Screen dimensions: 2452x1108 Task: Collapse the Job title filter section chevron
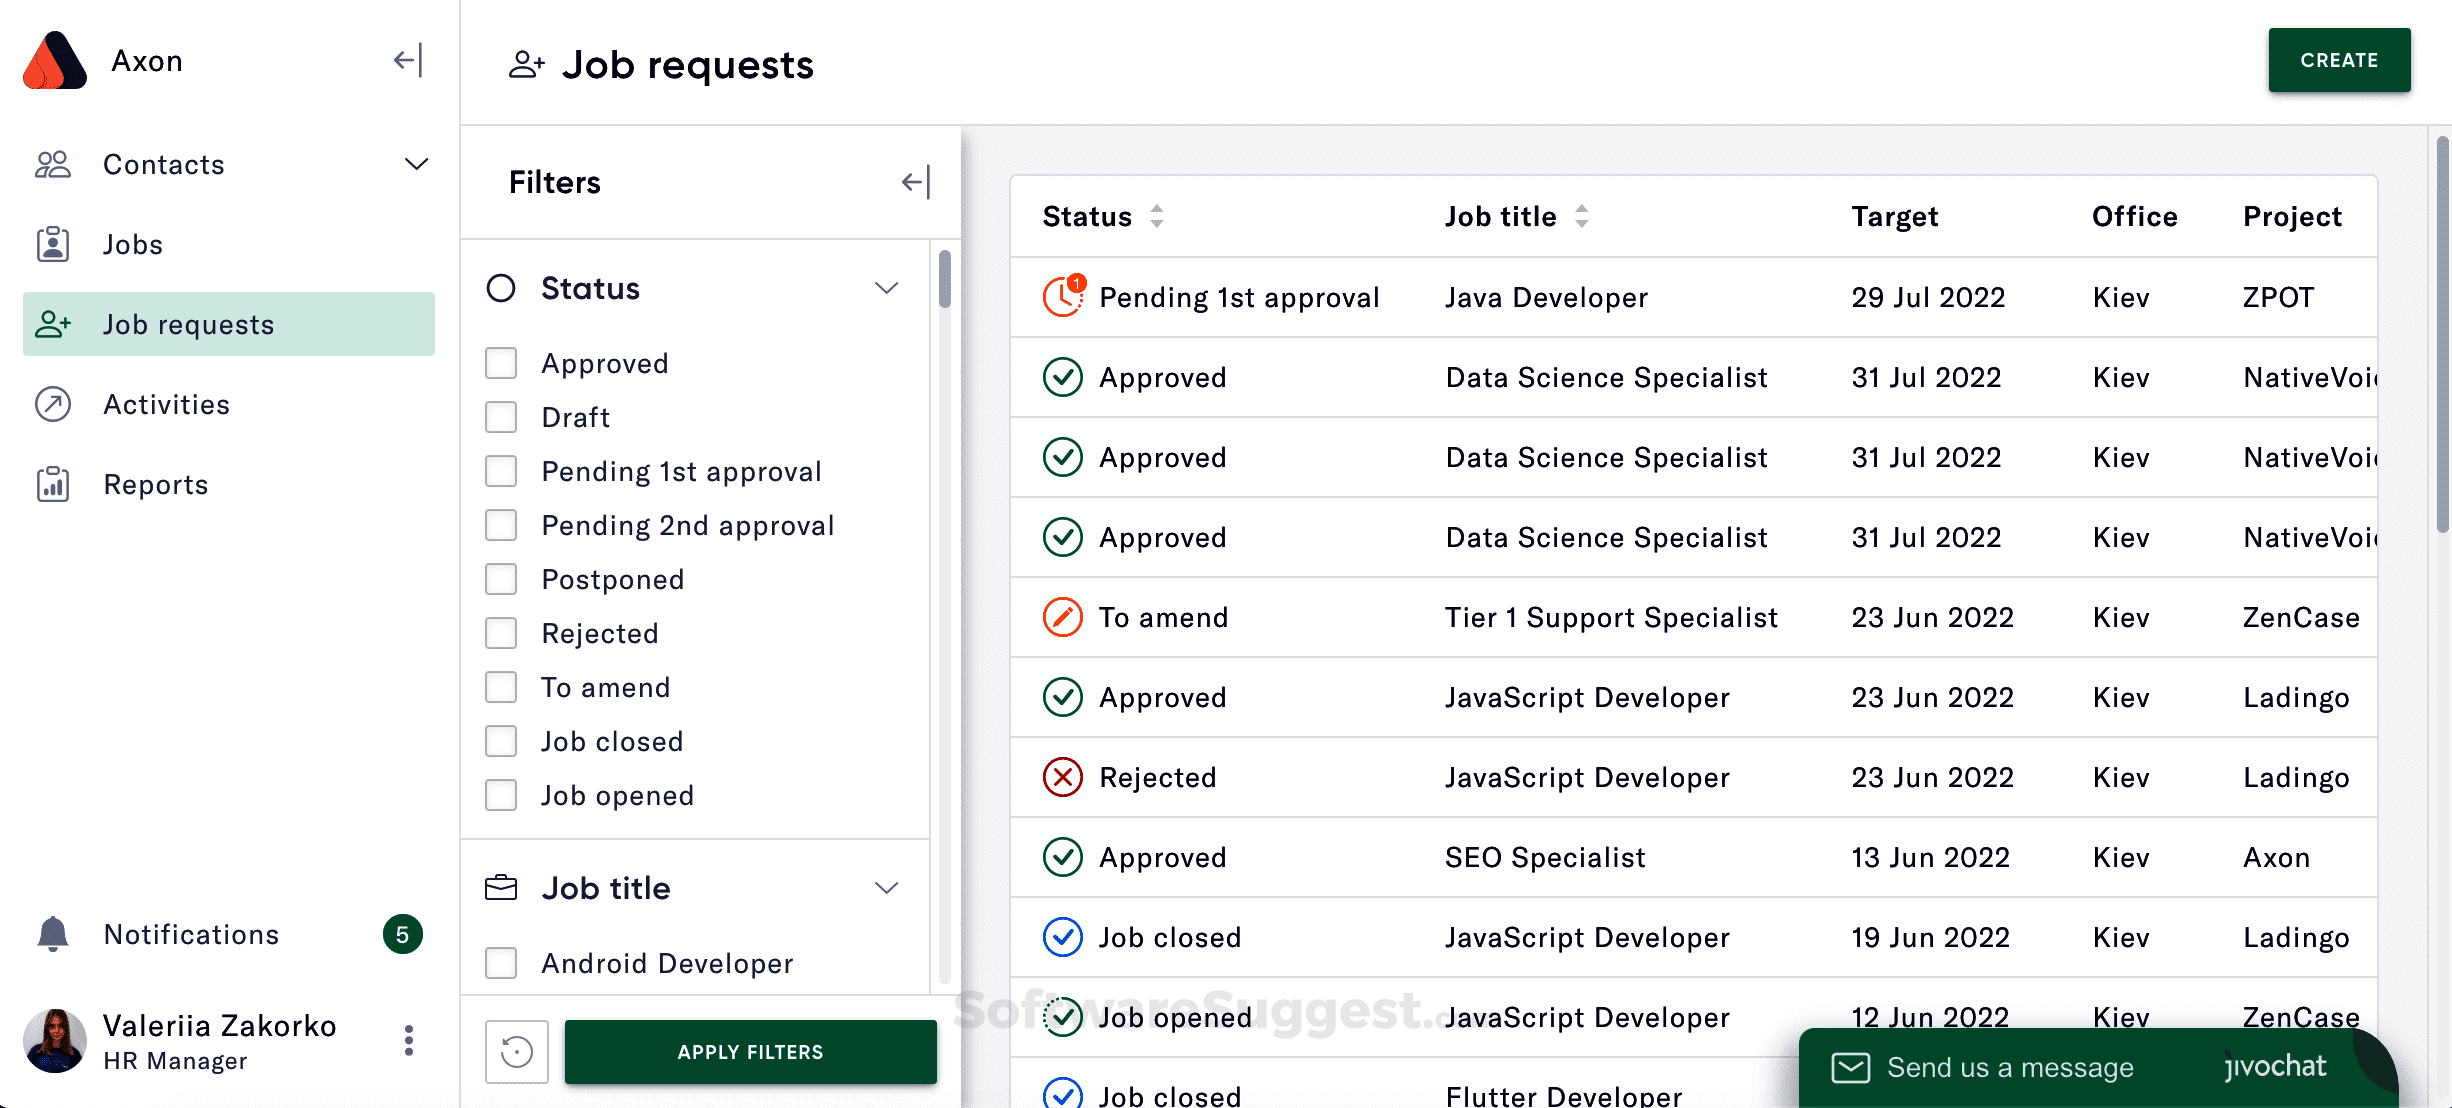coord(886,888)
